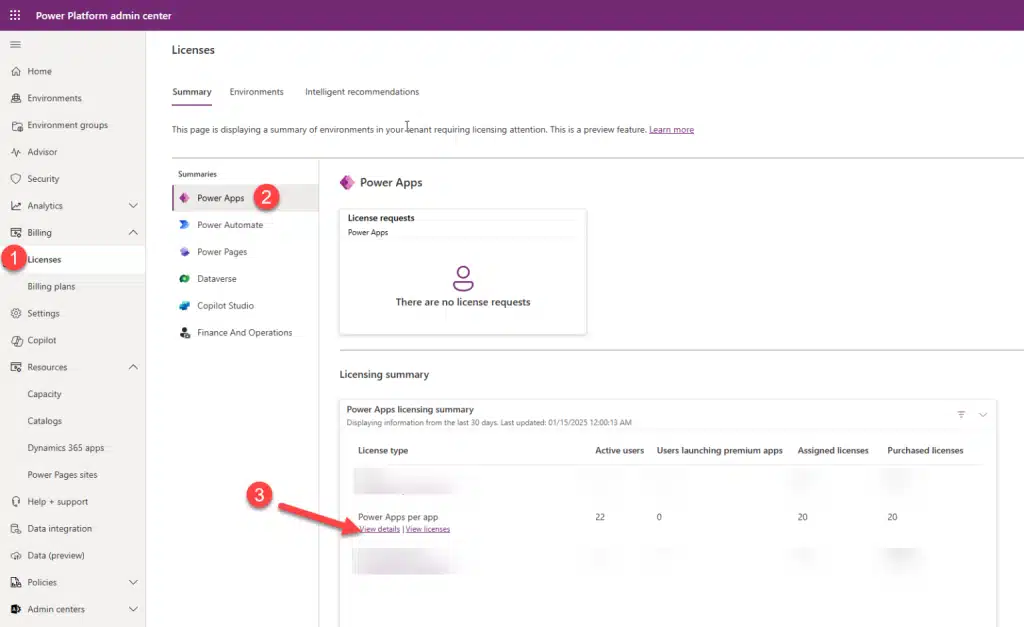This screenshot has height=627, width=1024.
Task: Click the Power Pages summary icon
Action: click(x=185, y=251)
